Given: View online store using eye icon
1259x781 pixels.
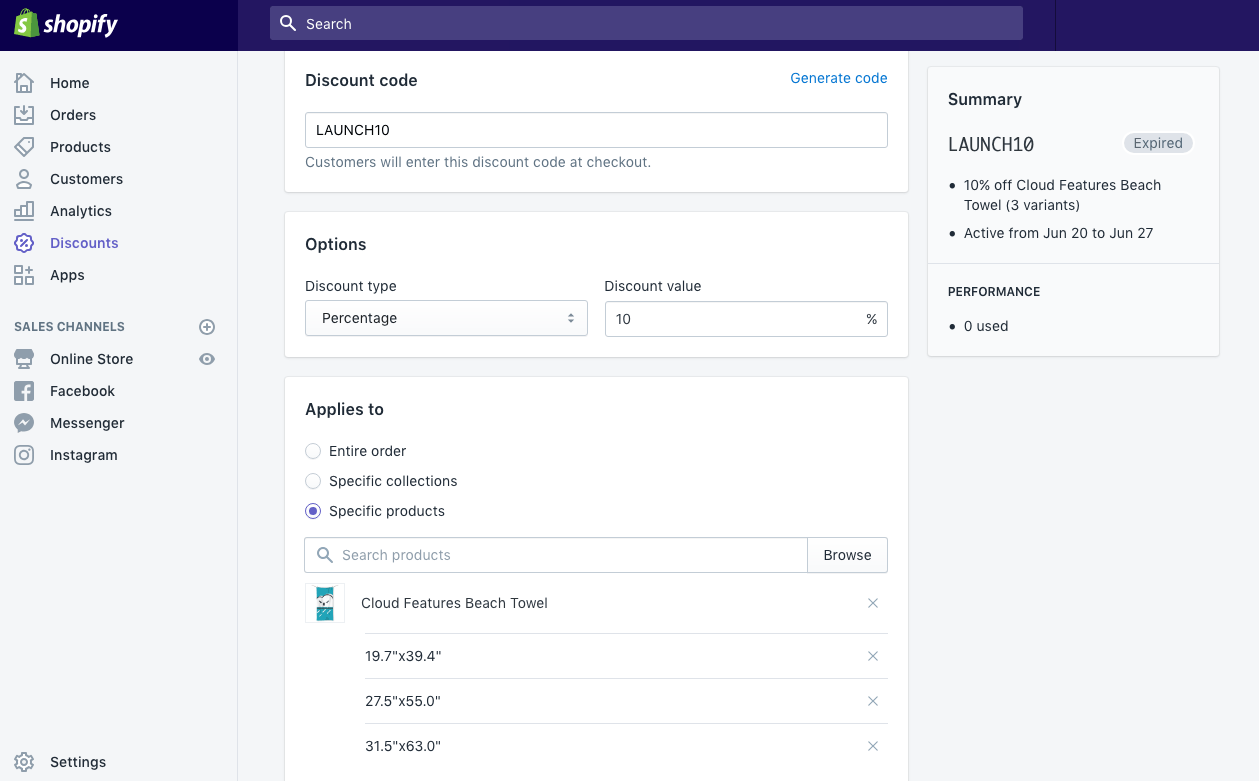Looking at the screenshot, I should pyautogui.click(x=207, y=359).
